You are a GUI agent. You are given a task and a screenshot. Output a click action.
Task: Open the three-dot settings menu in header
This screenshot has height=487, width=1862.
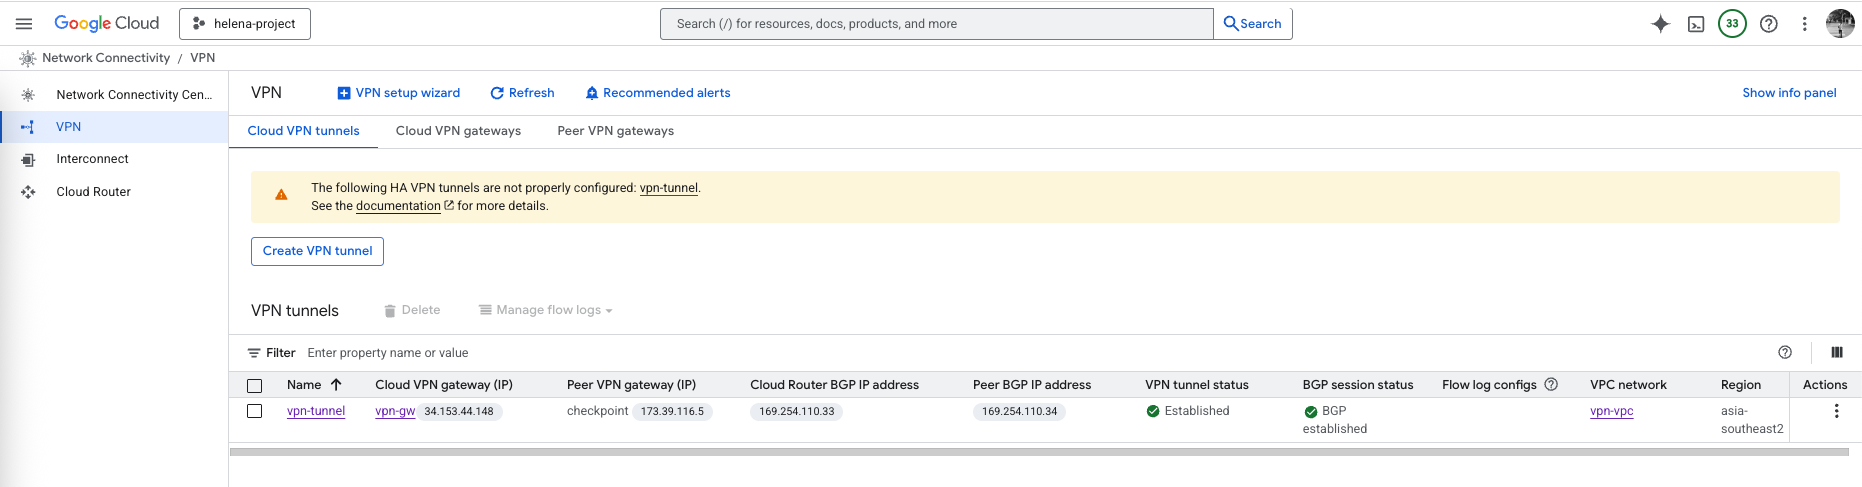click(x=1804, y=24)
